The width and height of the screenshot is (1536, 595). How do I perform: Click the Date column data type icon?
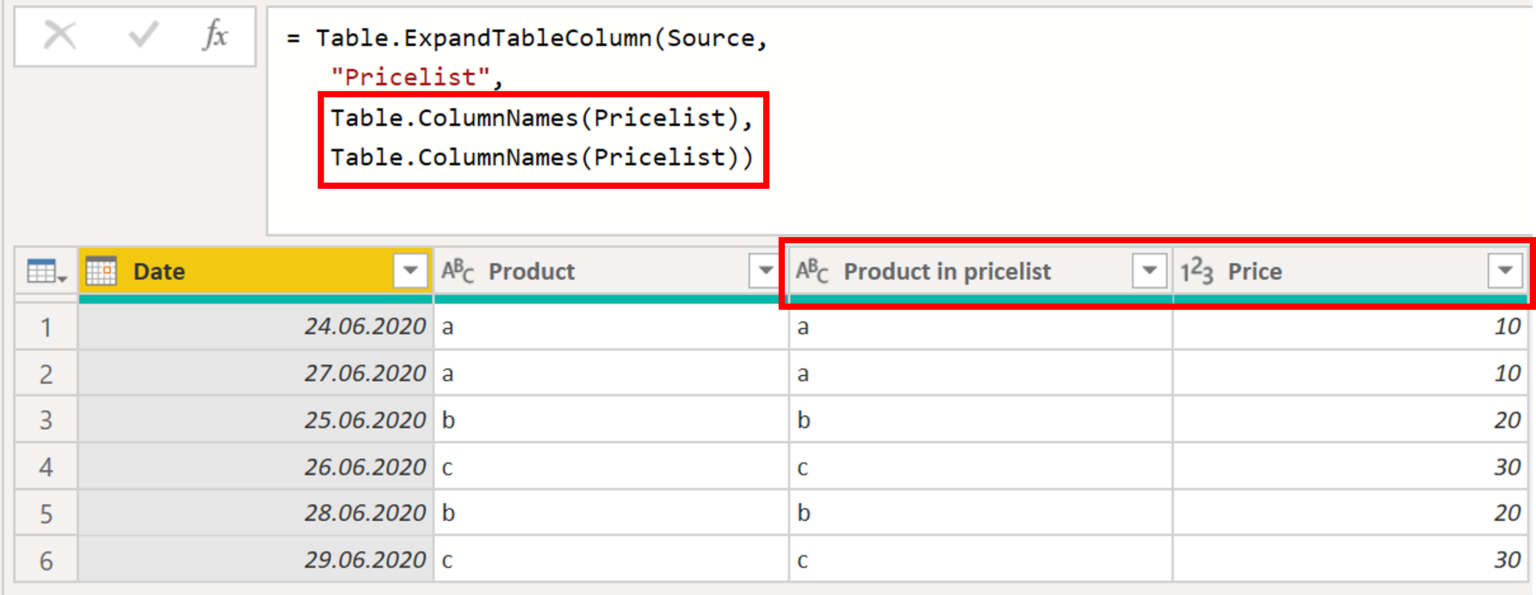pyautogui.click(x=101, y=271)
